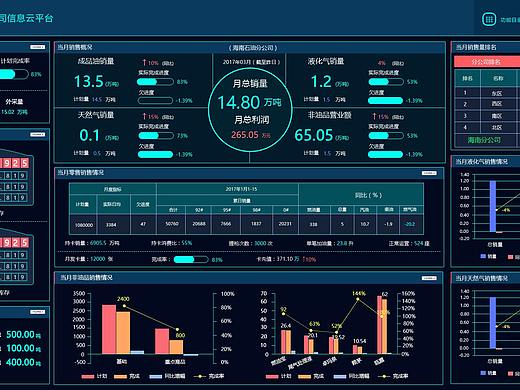The height and width of the screenshot is (390, 520).
Task: Toggle 同比增幅 legend in left bar chart
Action: tap(167, 376)
